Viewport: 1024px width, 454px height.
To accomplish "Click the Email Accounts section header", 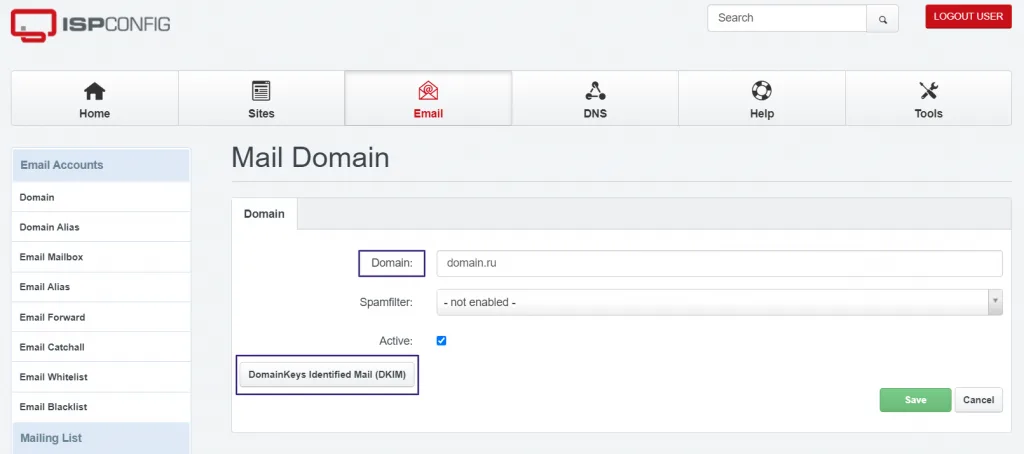I will (101, 165).
